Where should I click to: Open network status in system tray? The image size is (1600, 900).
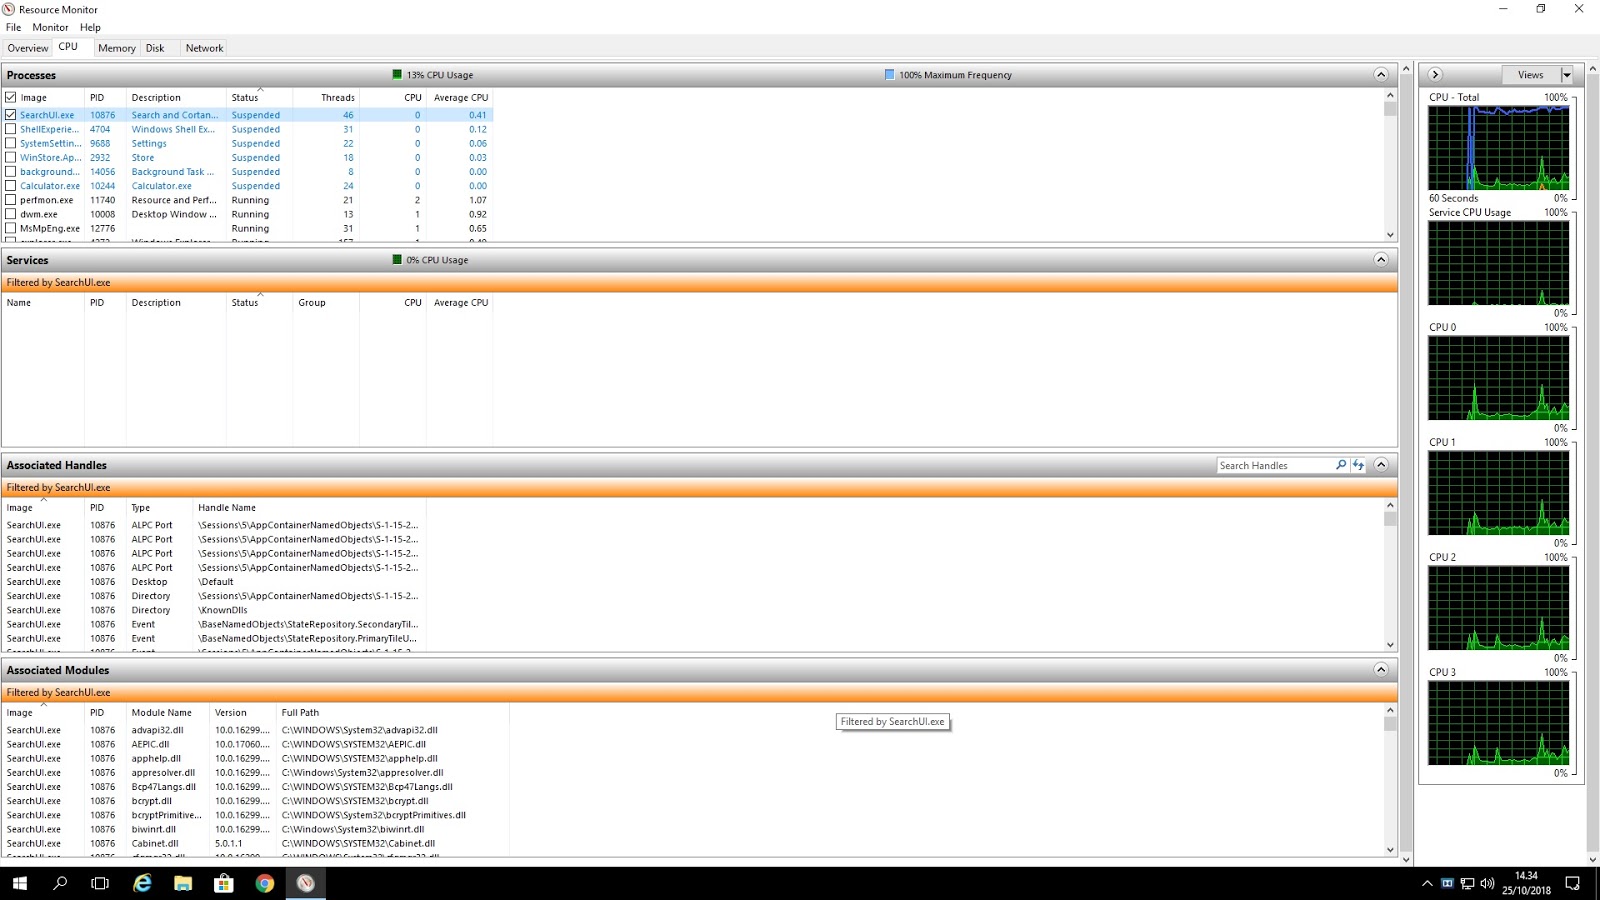[1467, 884]
